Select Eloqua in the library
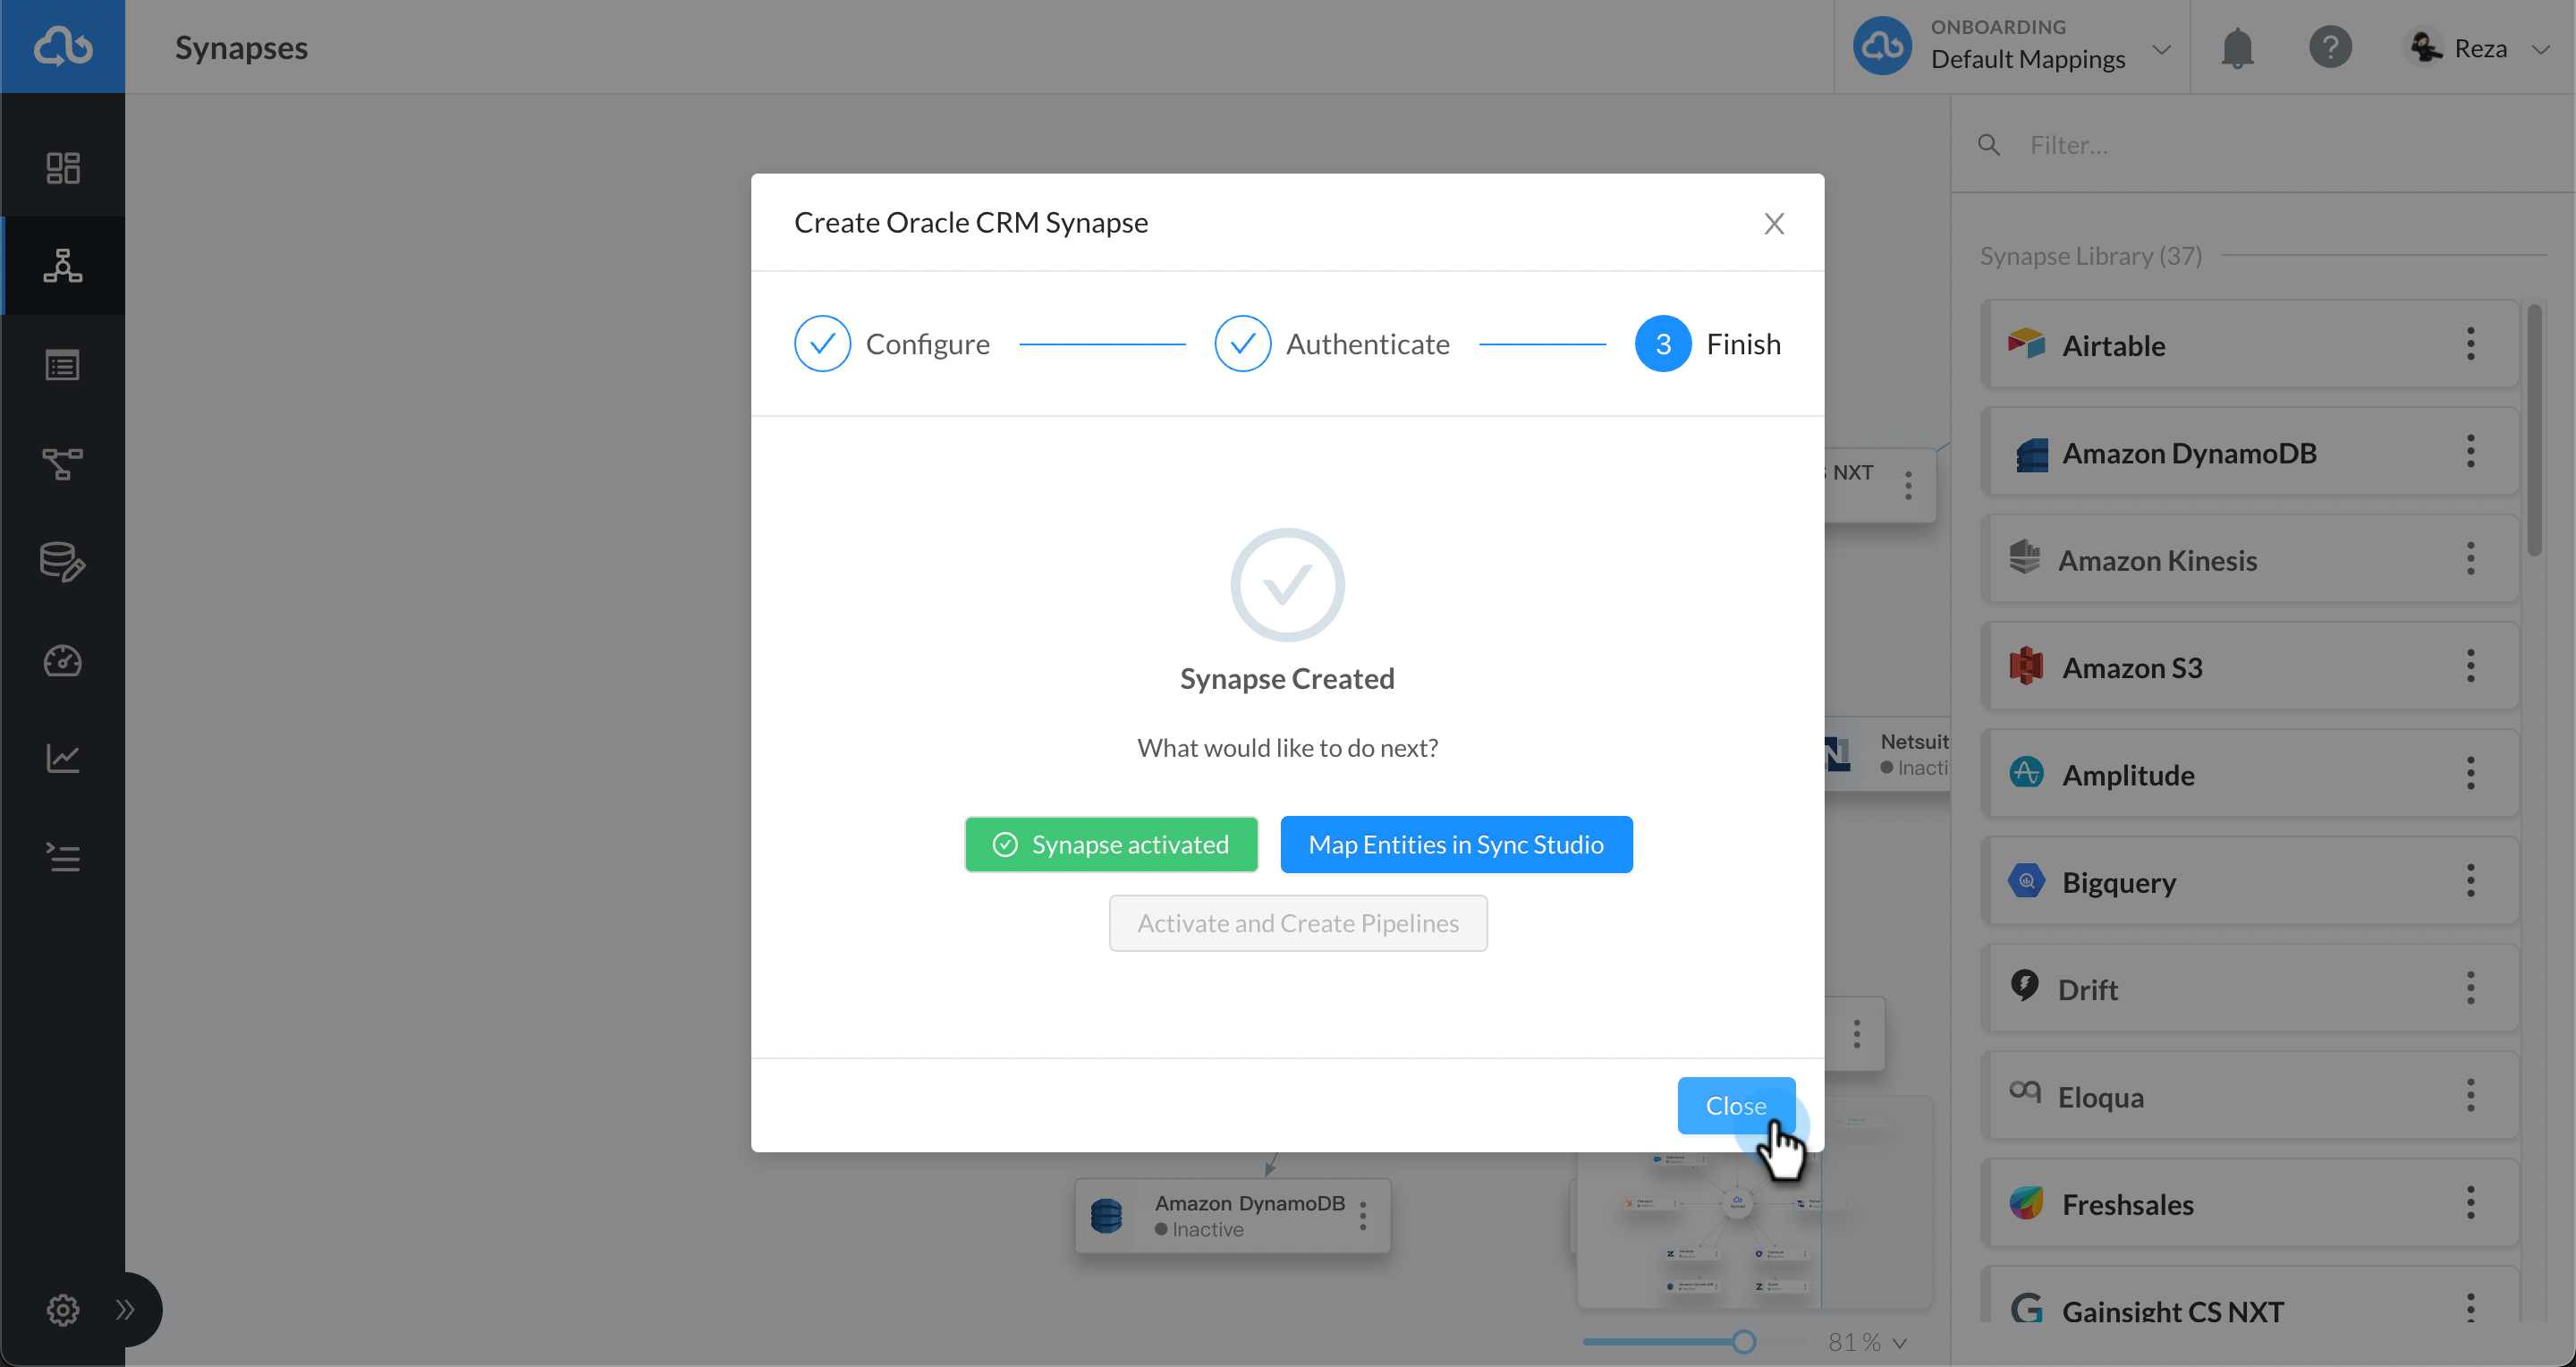 2250,1096
